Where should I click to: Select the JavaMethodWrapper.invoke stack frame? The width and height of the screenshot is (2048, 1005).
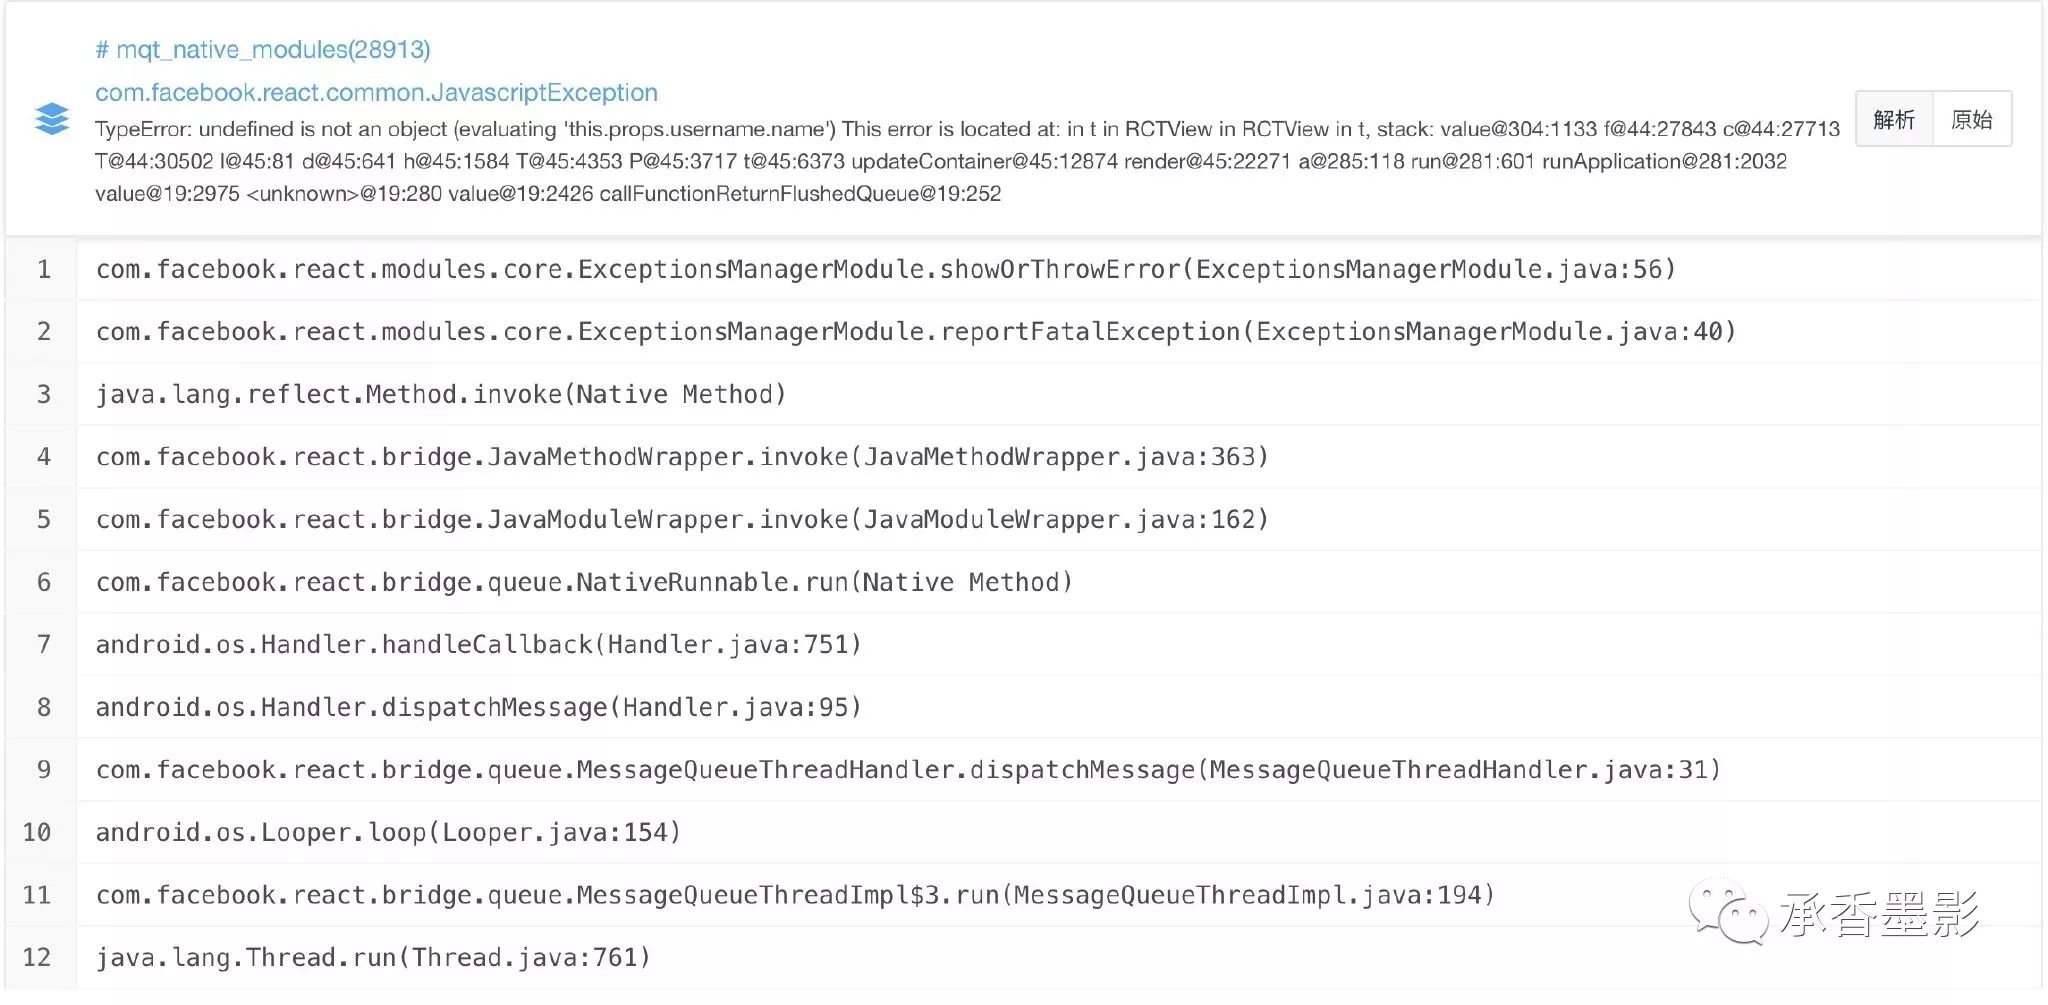pyautogui.click(x=682, y=457)
